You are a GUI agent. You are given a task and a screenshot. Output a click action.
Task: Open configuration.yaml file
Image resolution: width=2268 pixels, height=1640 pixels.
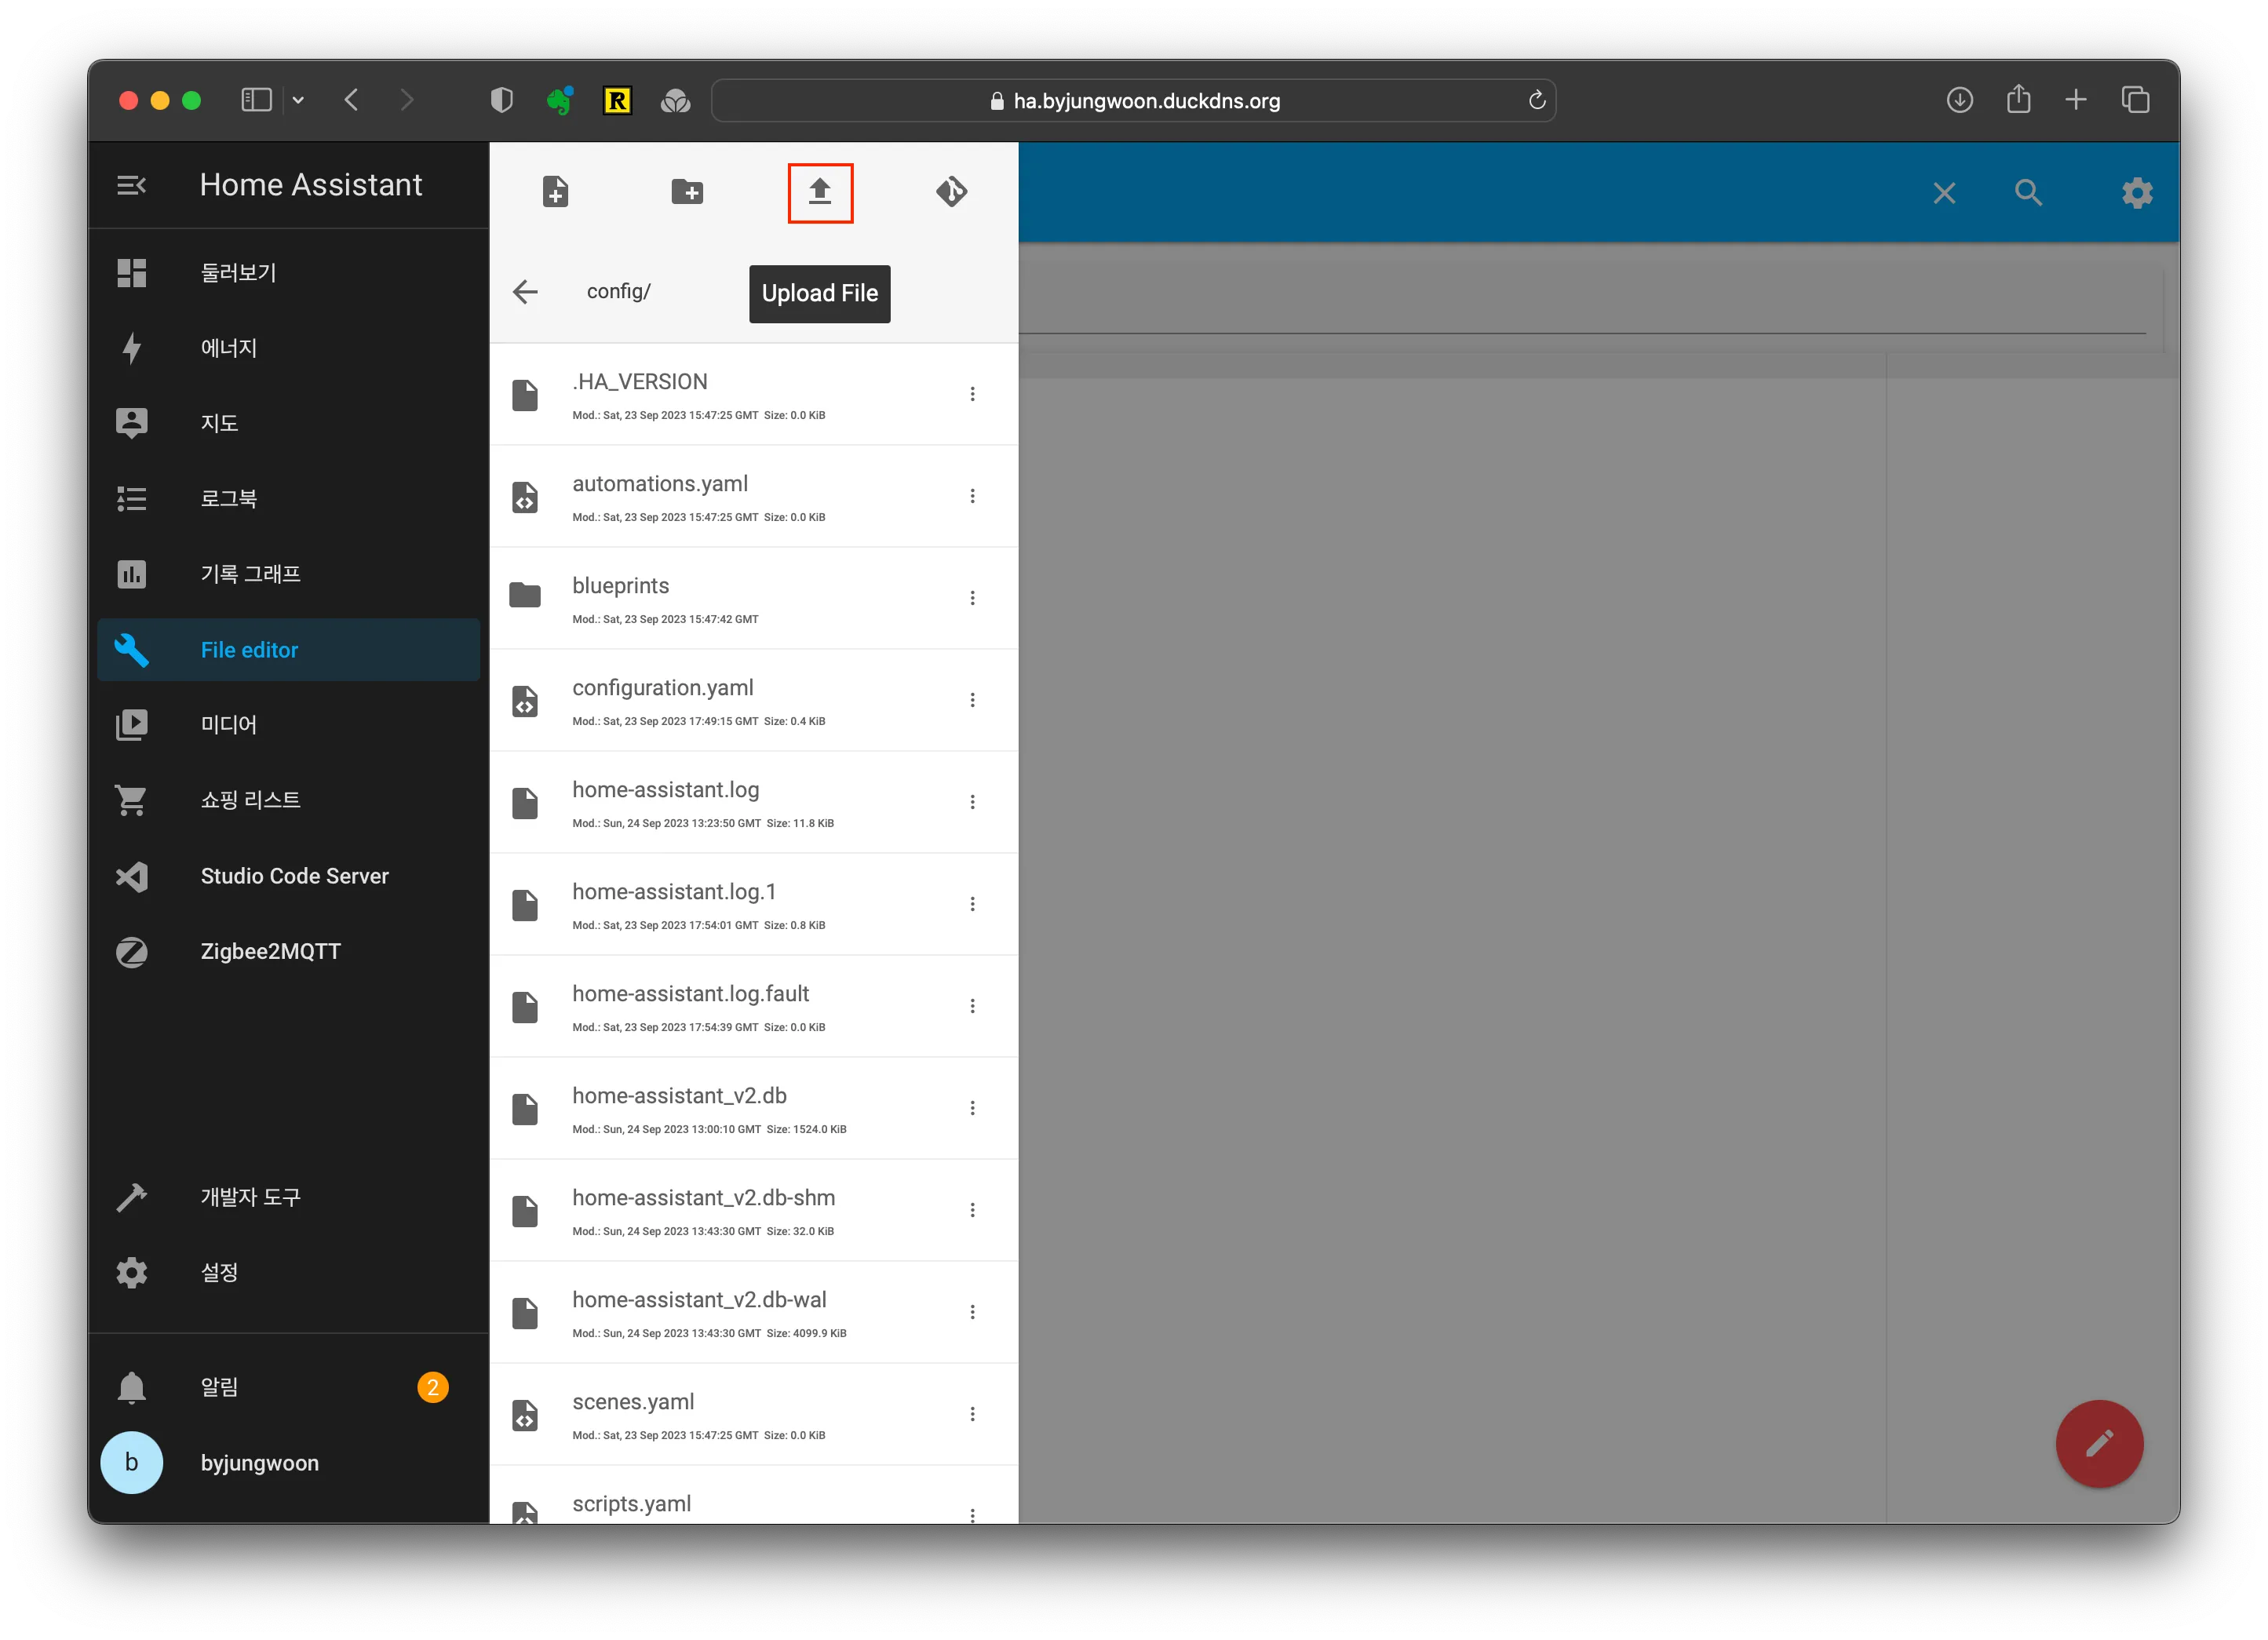(x=754, y=700)
